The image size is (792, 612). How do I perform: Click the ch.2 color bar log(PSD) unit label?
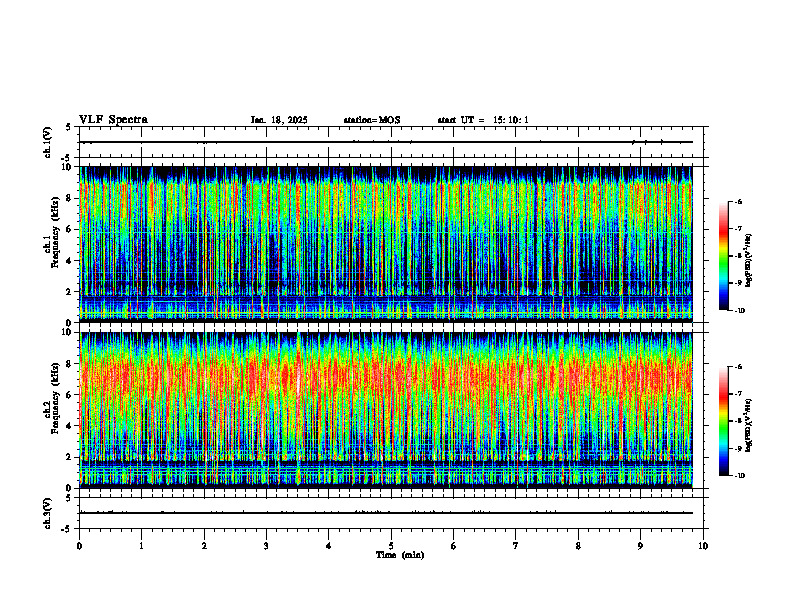click(x=750, y=425)
